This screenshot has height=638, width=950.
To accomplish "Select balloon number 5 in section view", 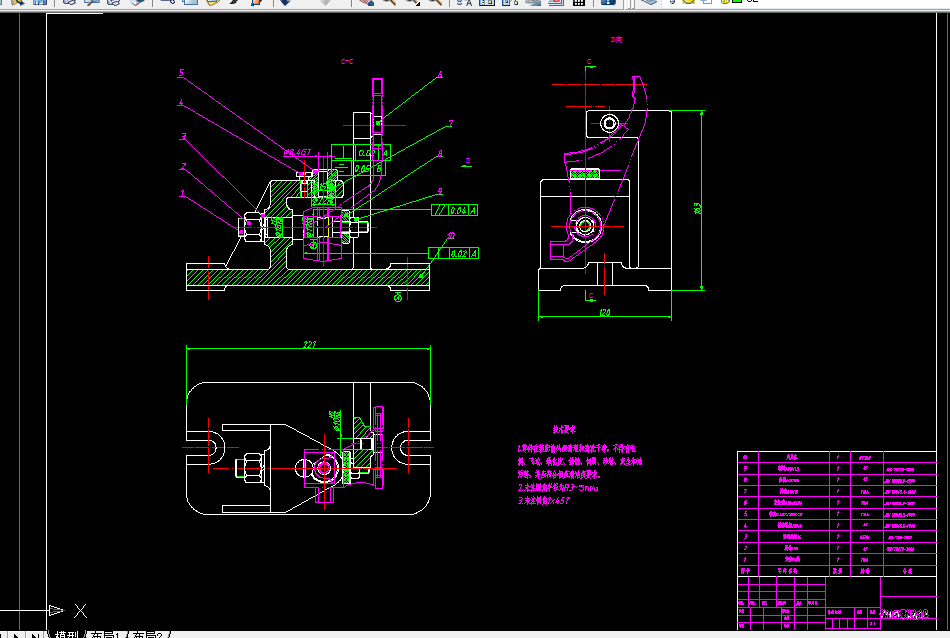I will point(181,73).
